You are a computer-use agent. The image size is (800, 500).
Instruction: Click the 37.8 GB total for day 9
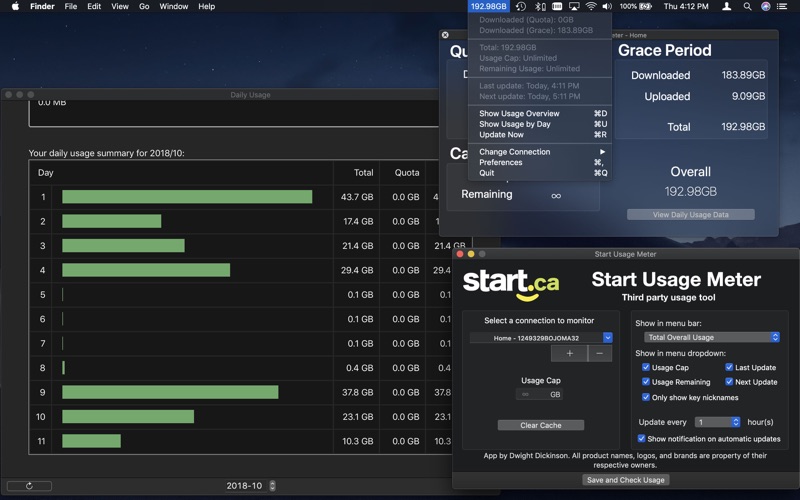click(x=357, y=392)
